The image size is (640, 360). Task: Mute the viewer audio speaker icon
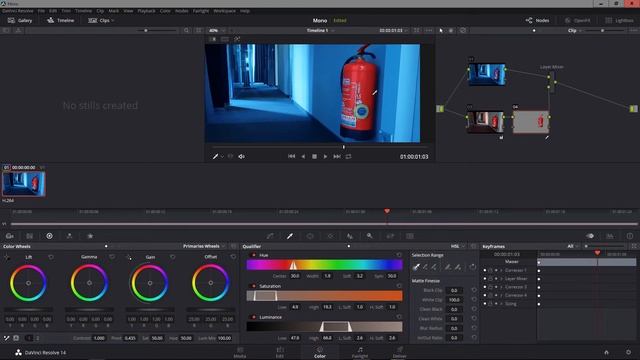pyautogui.click(x=242, y=156)
